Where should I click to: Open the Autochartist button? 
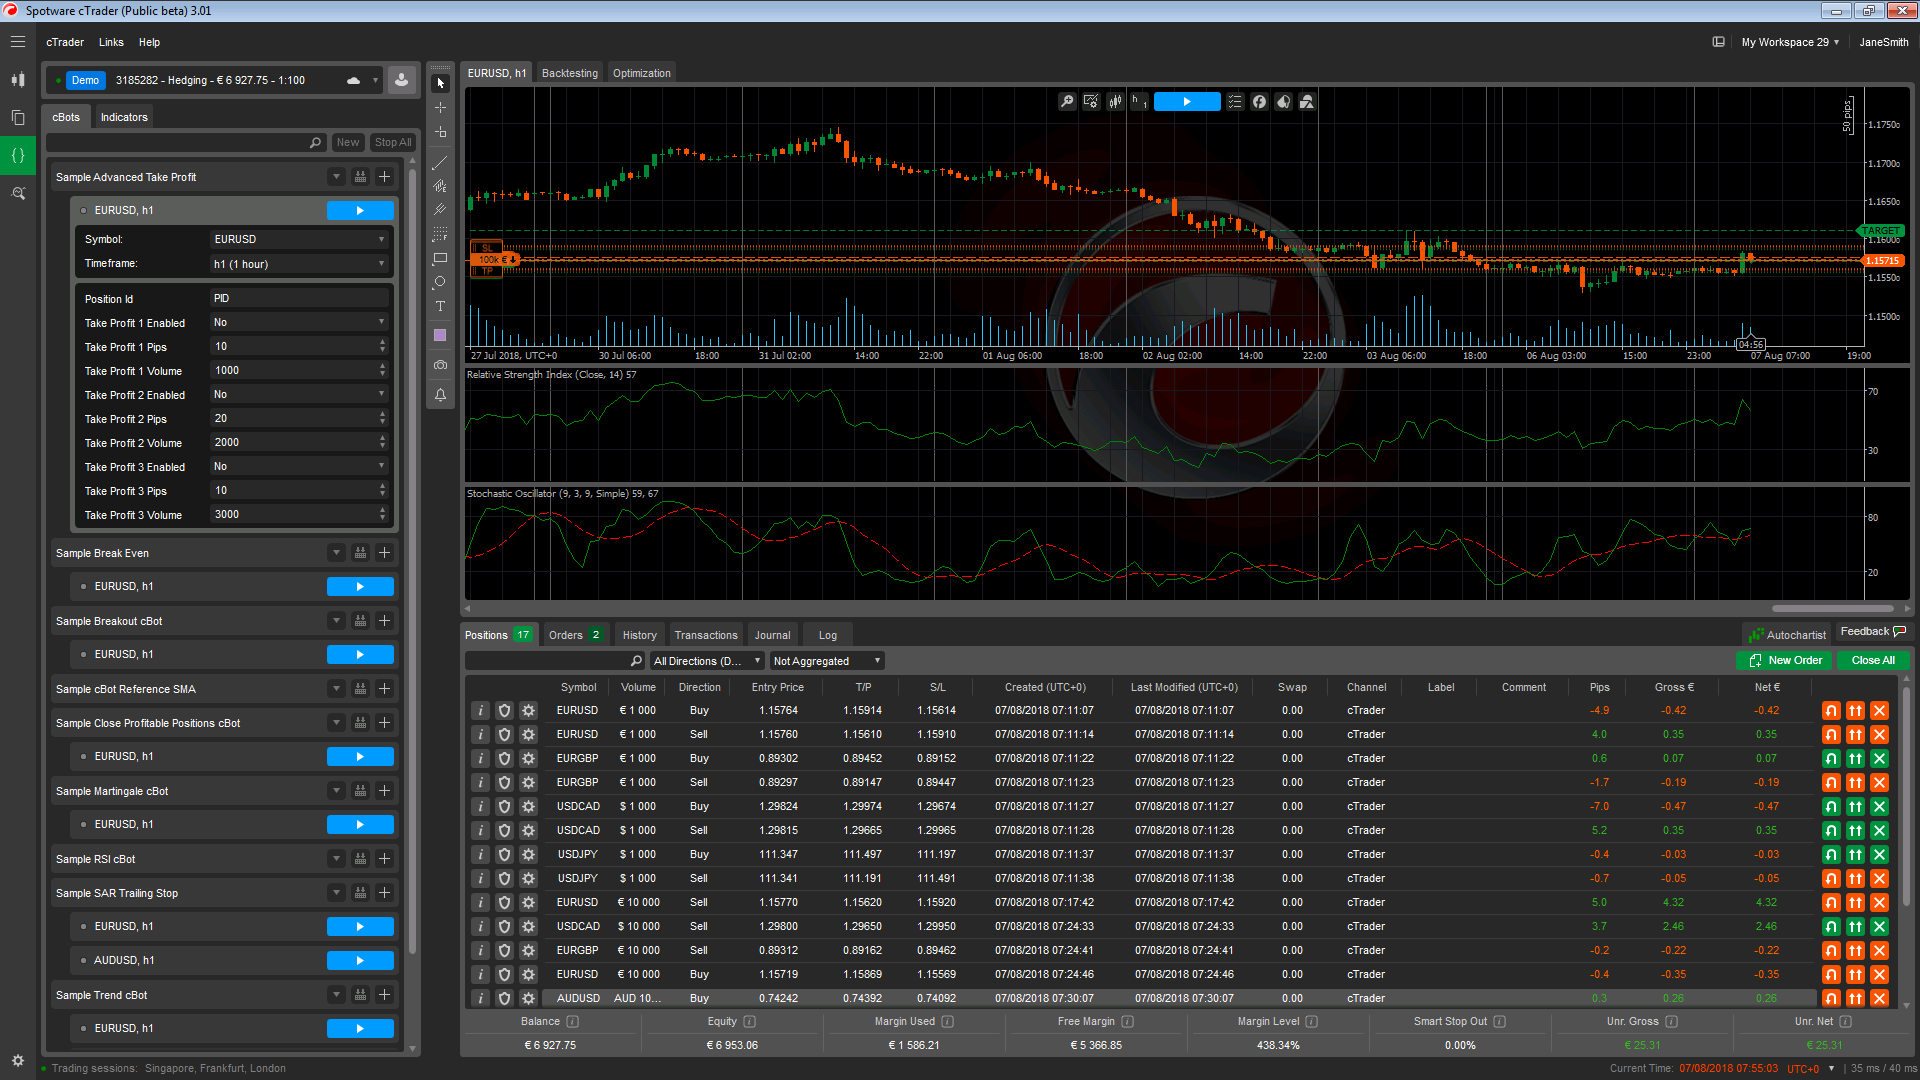coord(1787,635)
